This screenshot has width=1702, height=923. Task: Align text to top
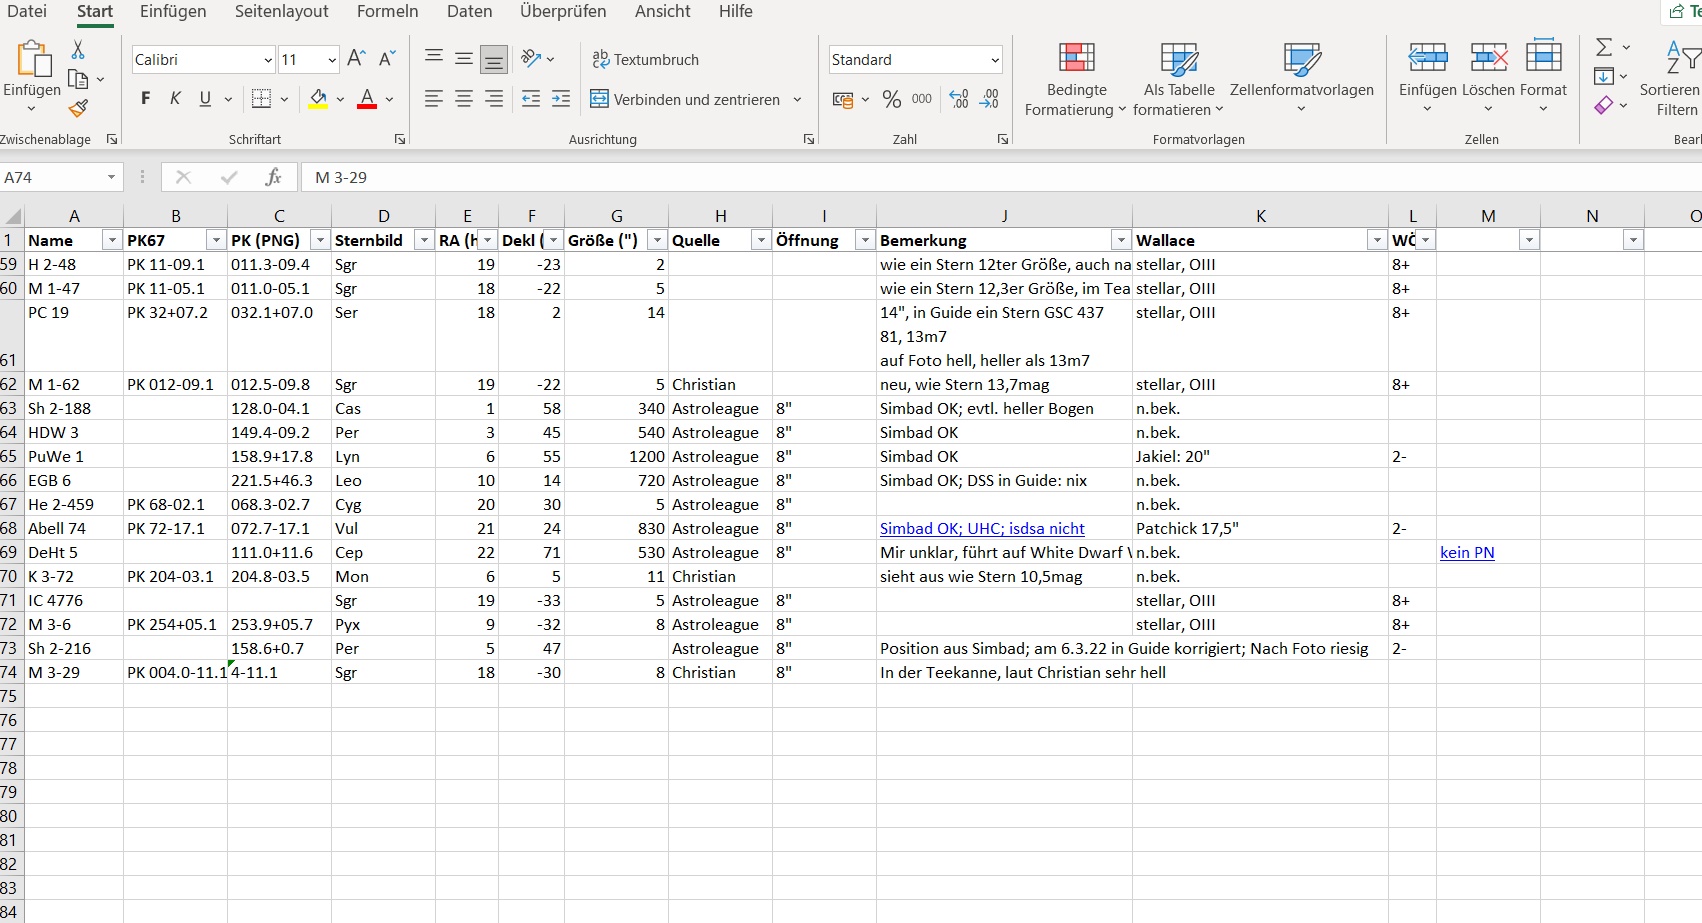point(434,58)
